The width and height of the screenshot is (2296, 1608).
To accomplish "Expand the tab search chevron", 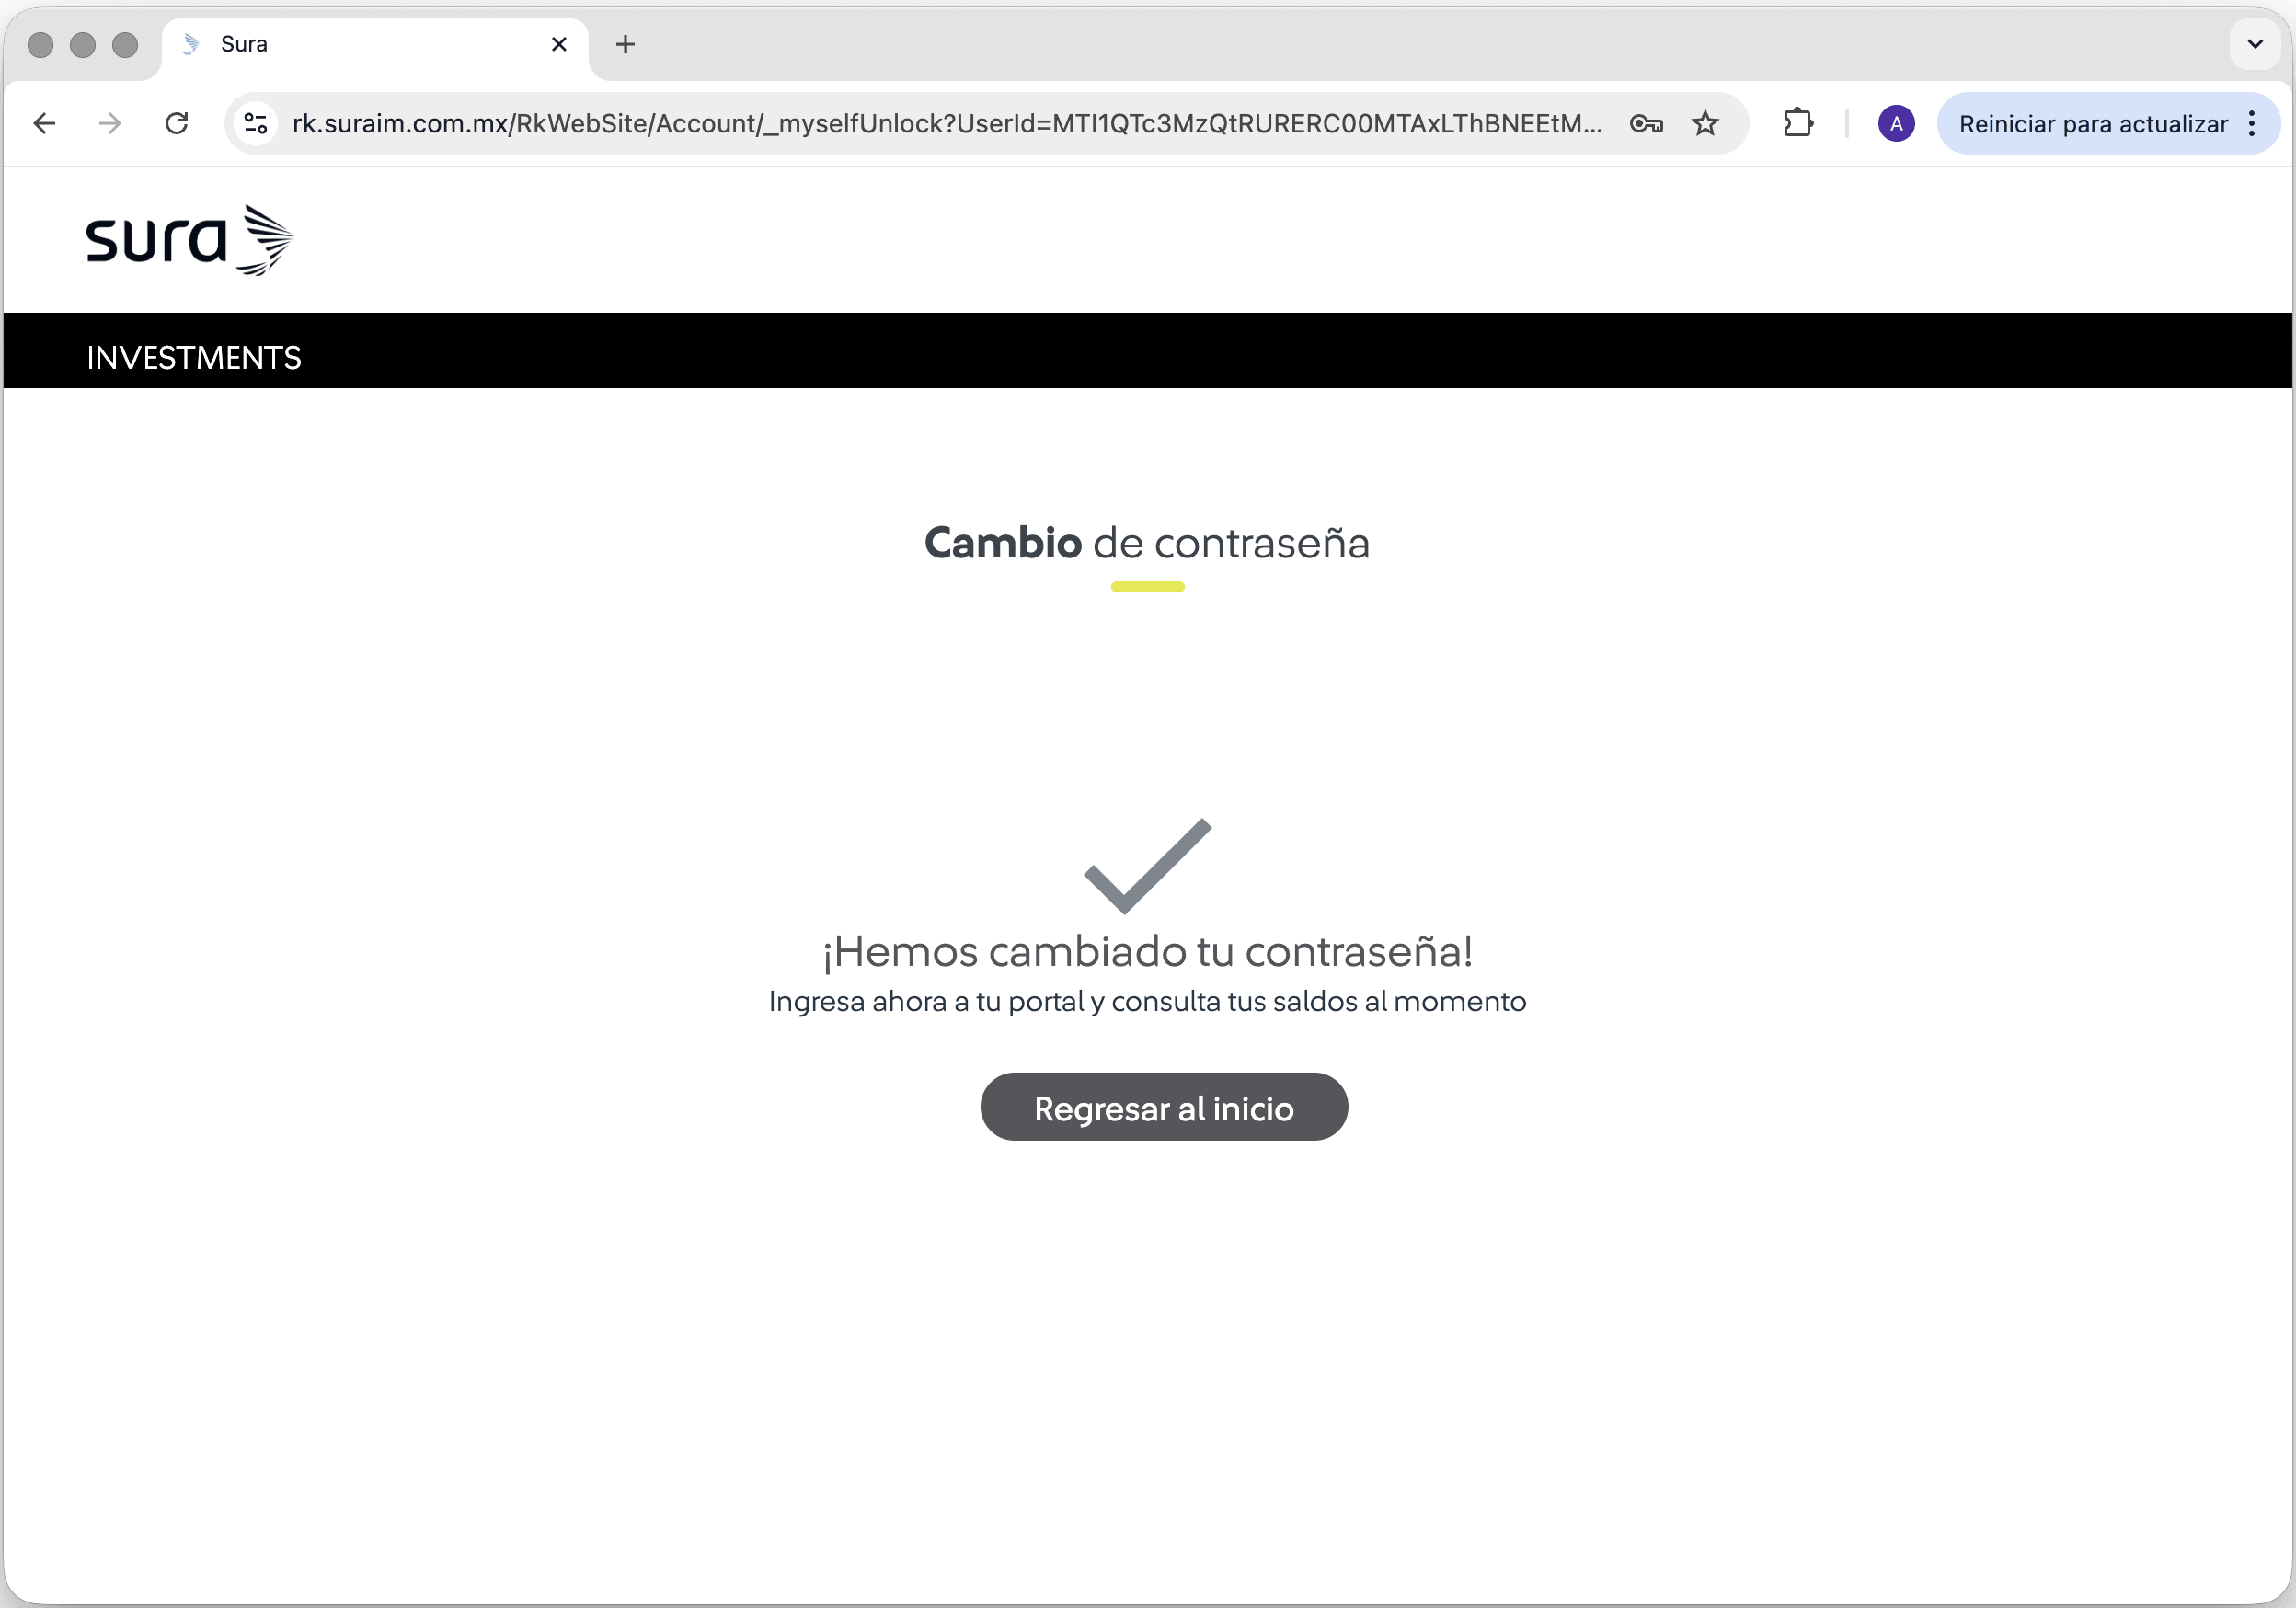I will coord(2255,44).
